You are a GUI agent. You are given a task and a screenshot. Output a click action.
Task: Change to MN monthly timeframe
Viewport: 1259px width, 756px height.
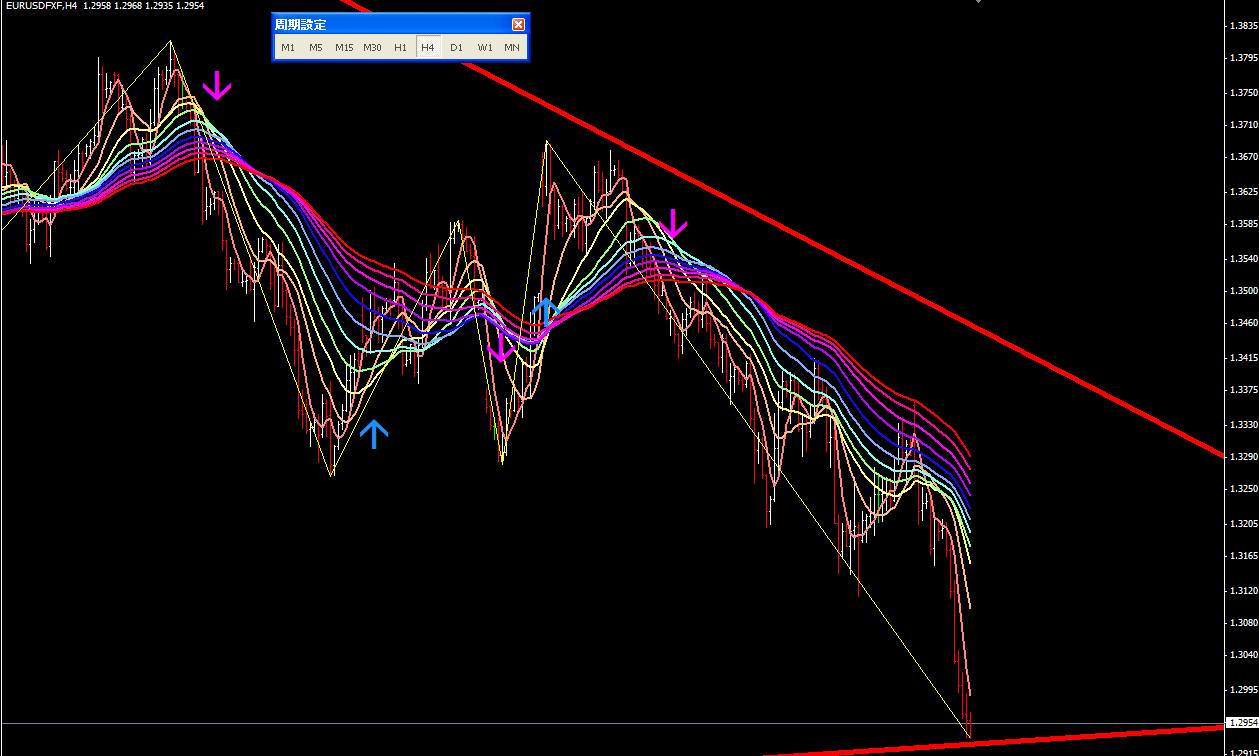click(x=512, y=47)
